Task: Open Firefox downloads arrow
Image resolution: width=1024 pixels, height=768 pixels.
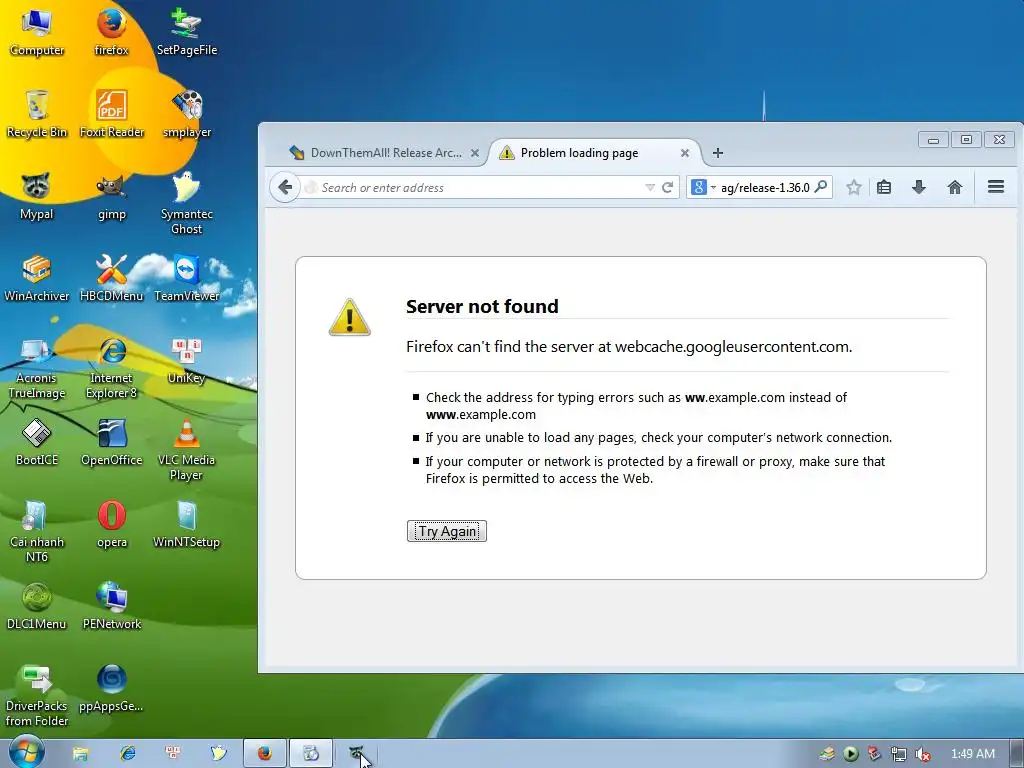Action: (x=919, y=187)
